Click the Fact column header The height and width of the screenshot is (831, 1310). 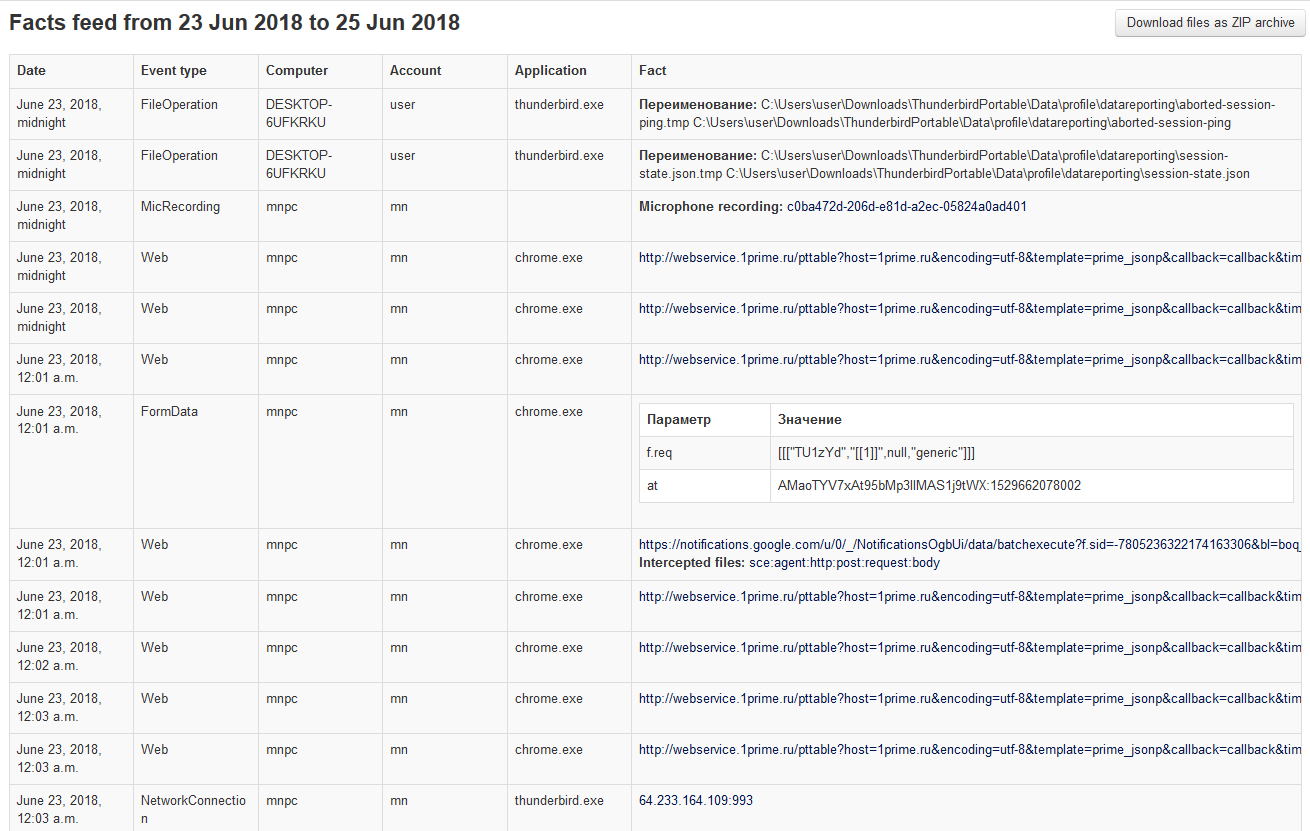coord(652,71)
